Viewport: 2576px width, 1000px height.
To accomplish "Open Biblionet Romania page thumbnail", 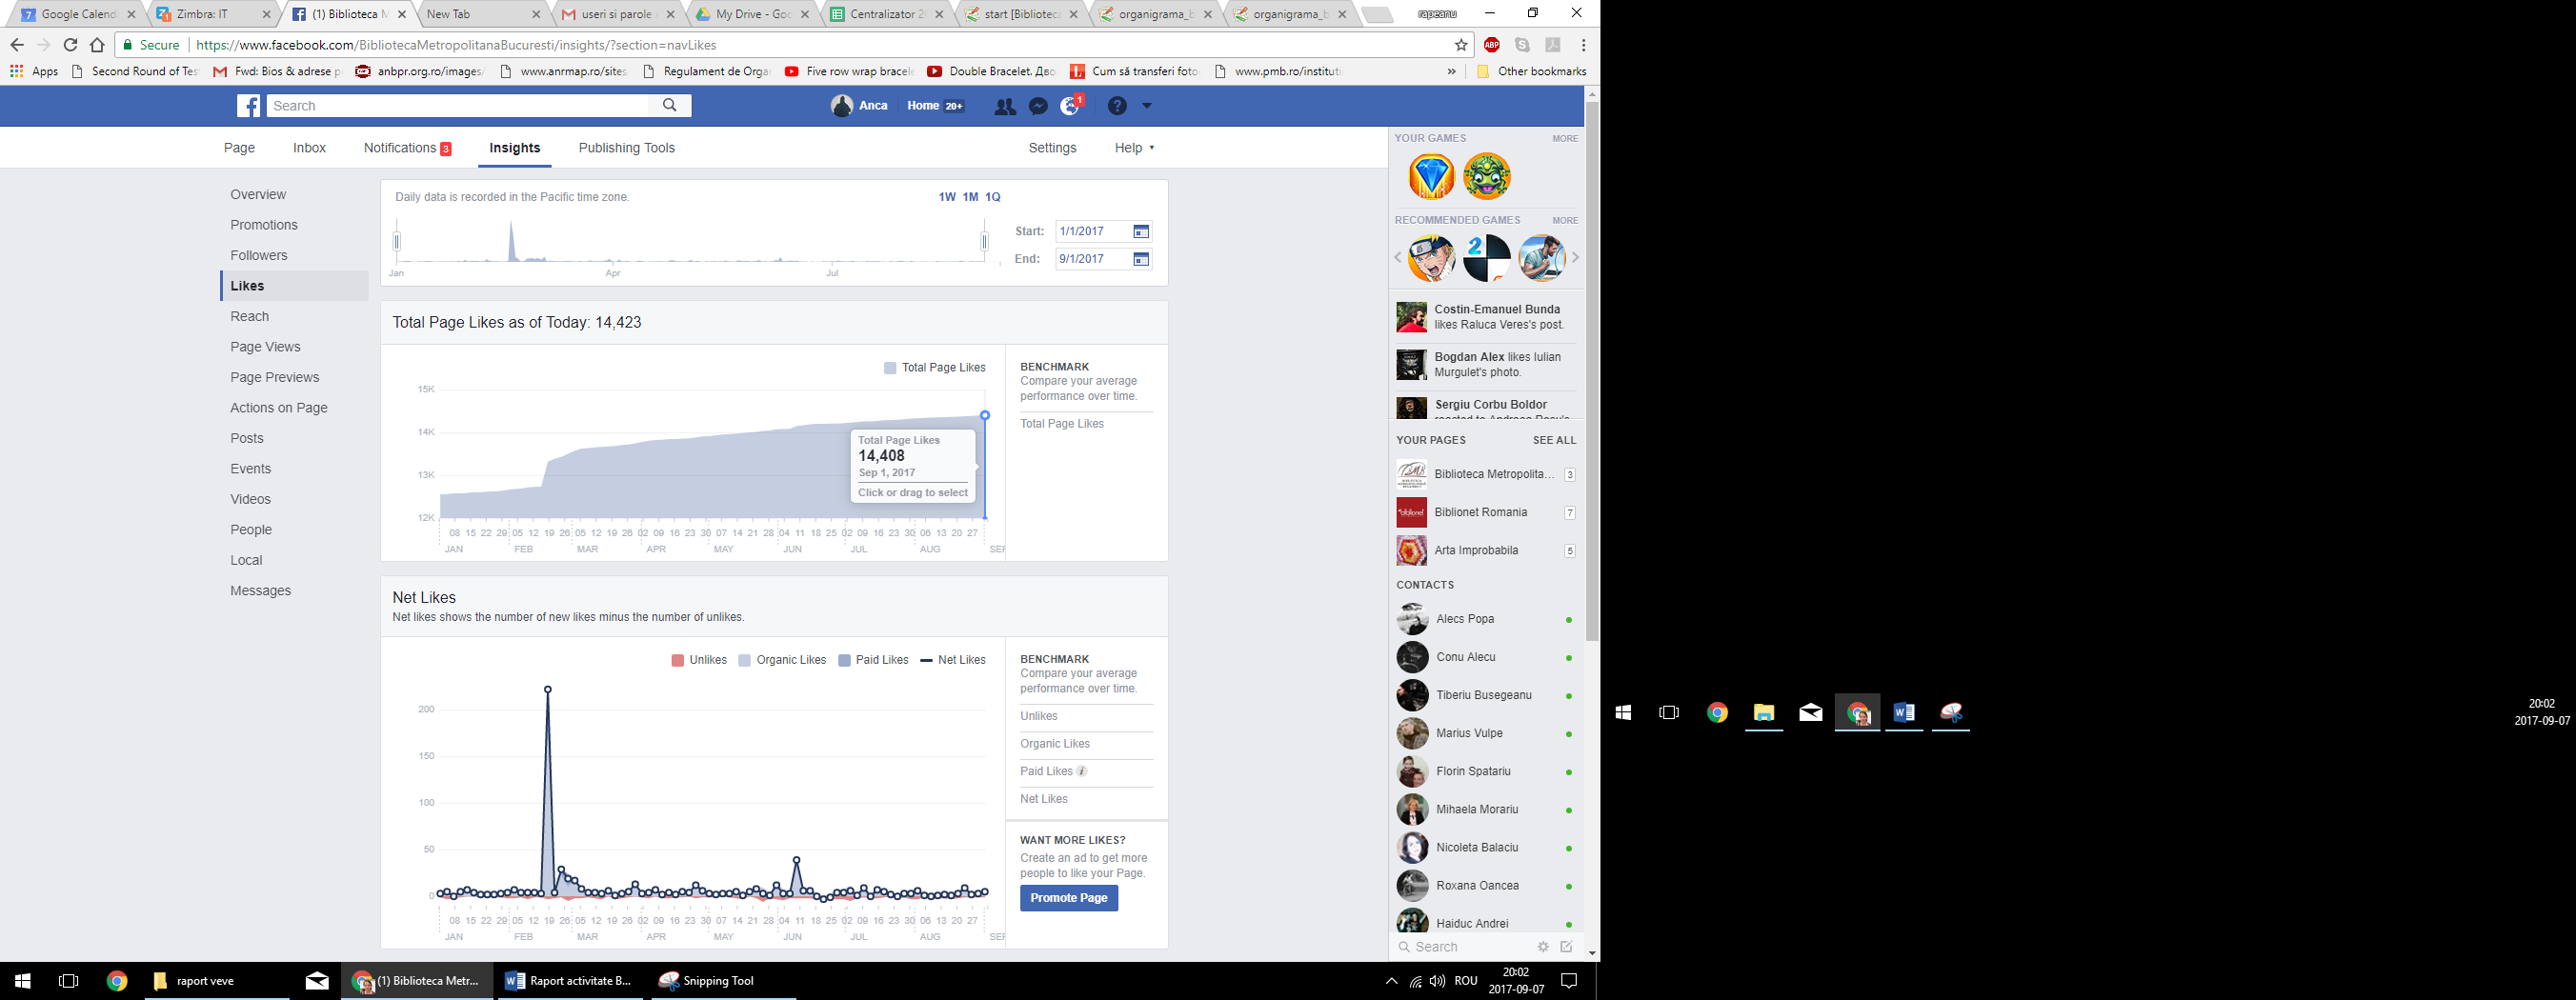I will [1412, 512].
